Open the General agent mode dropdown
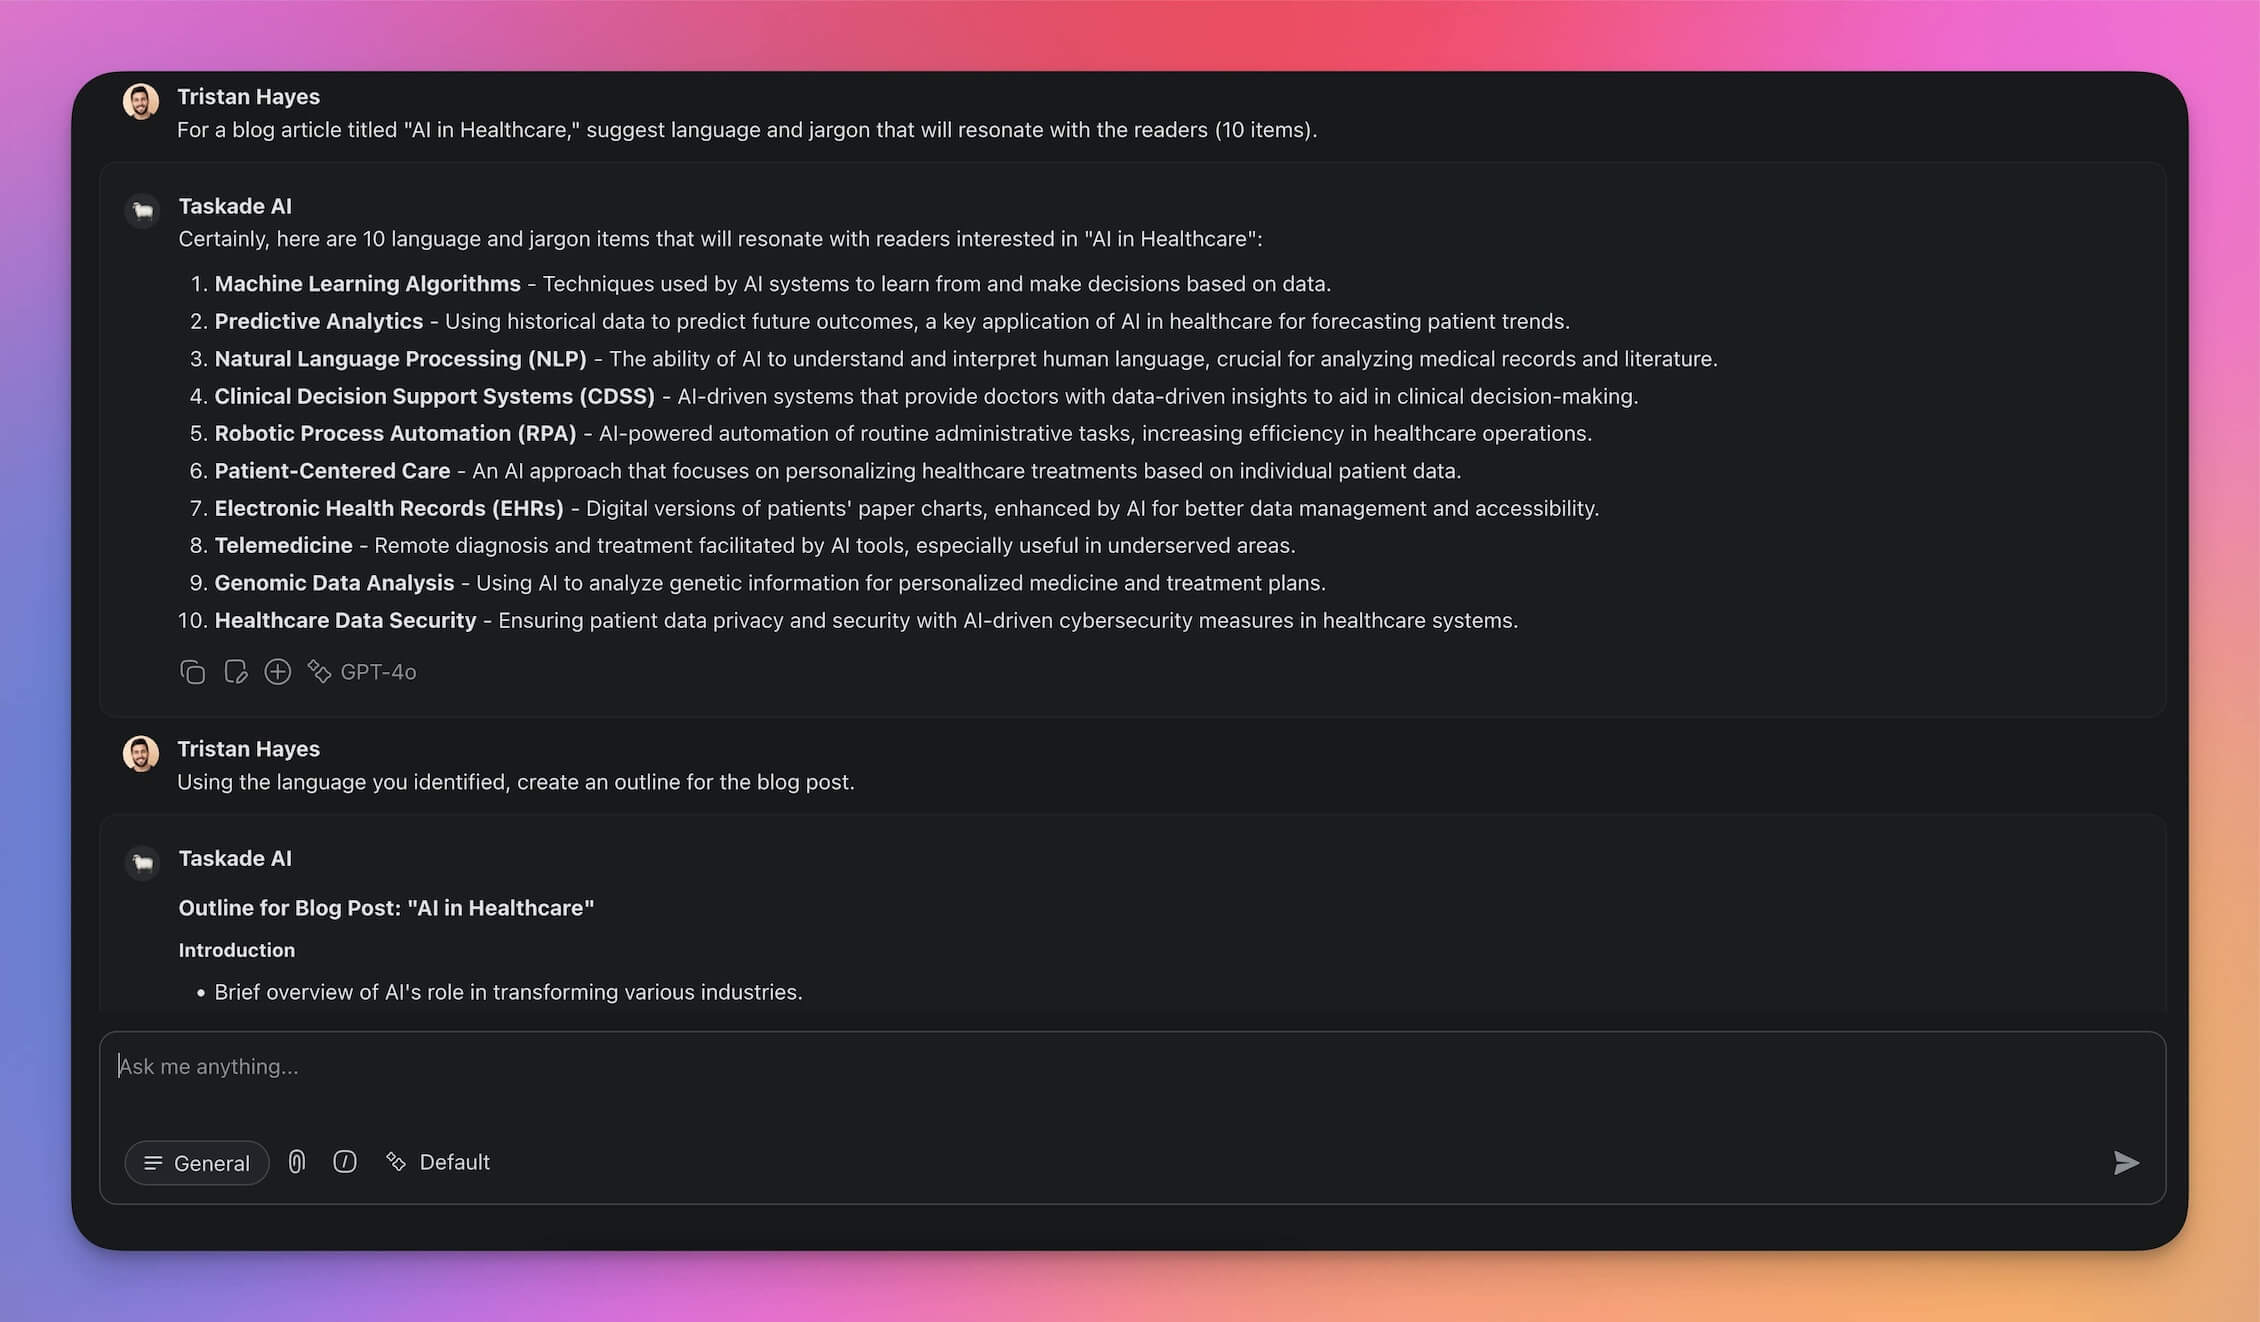This screenshot has width=2260, height=1322. click(x=197, y=1163)
